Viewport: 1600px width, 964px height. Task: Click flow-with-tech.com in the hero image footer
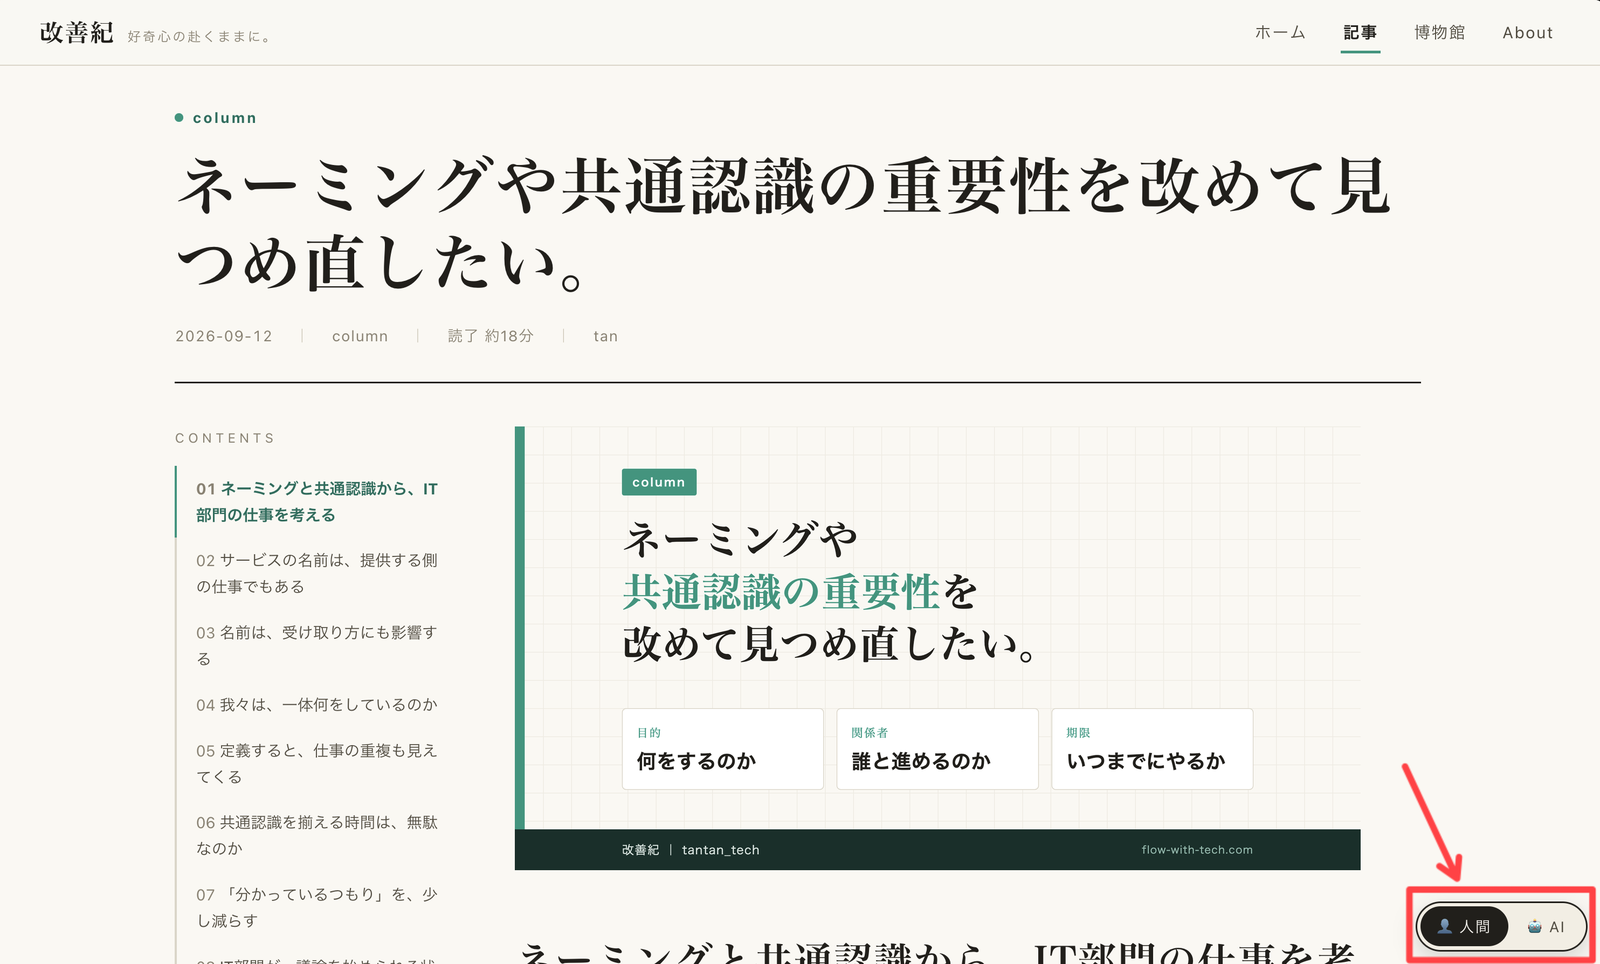1197,850
